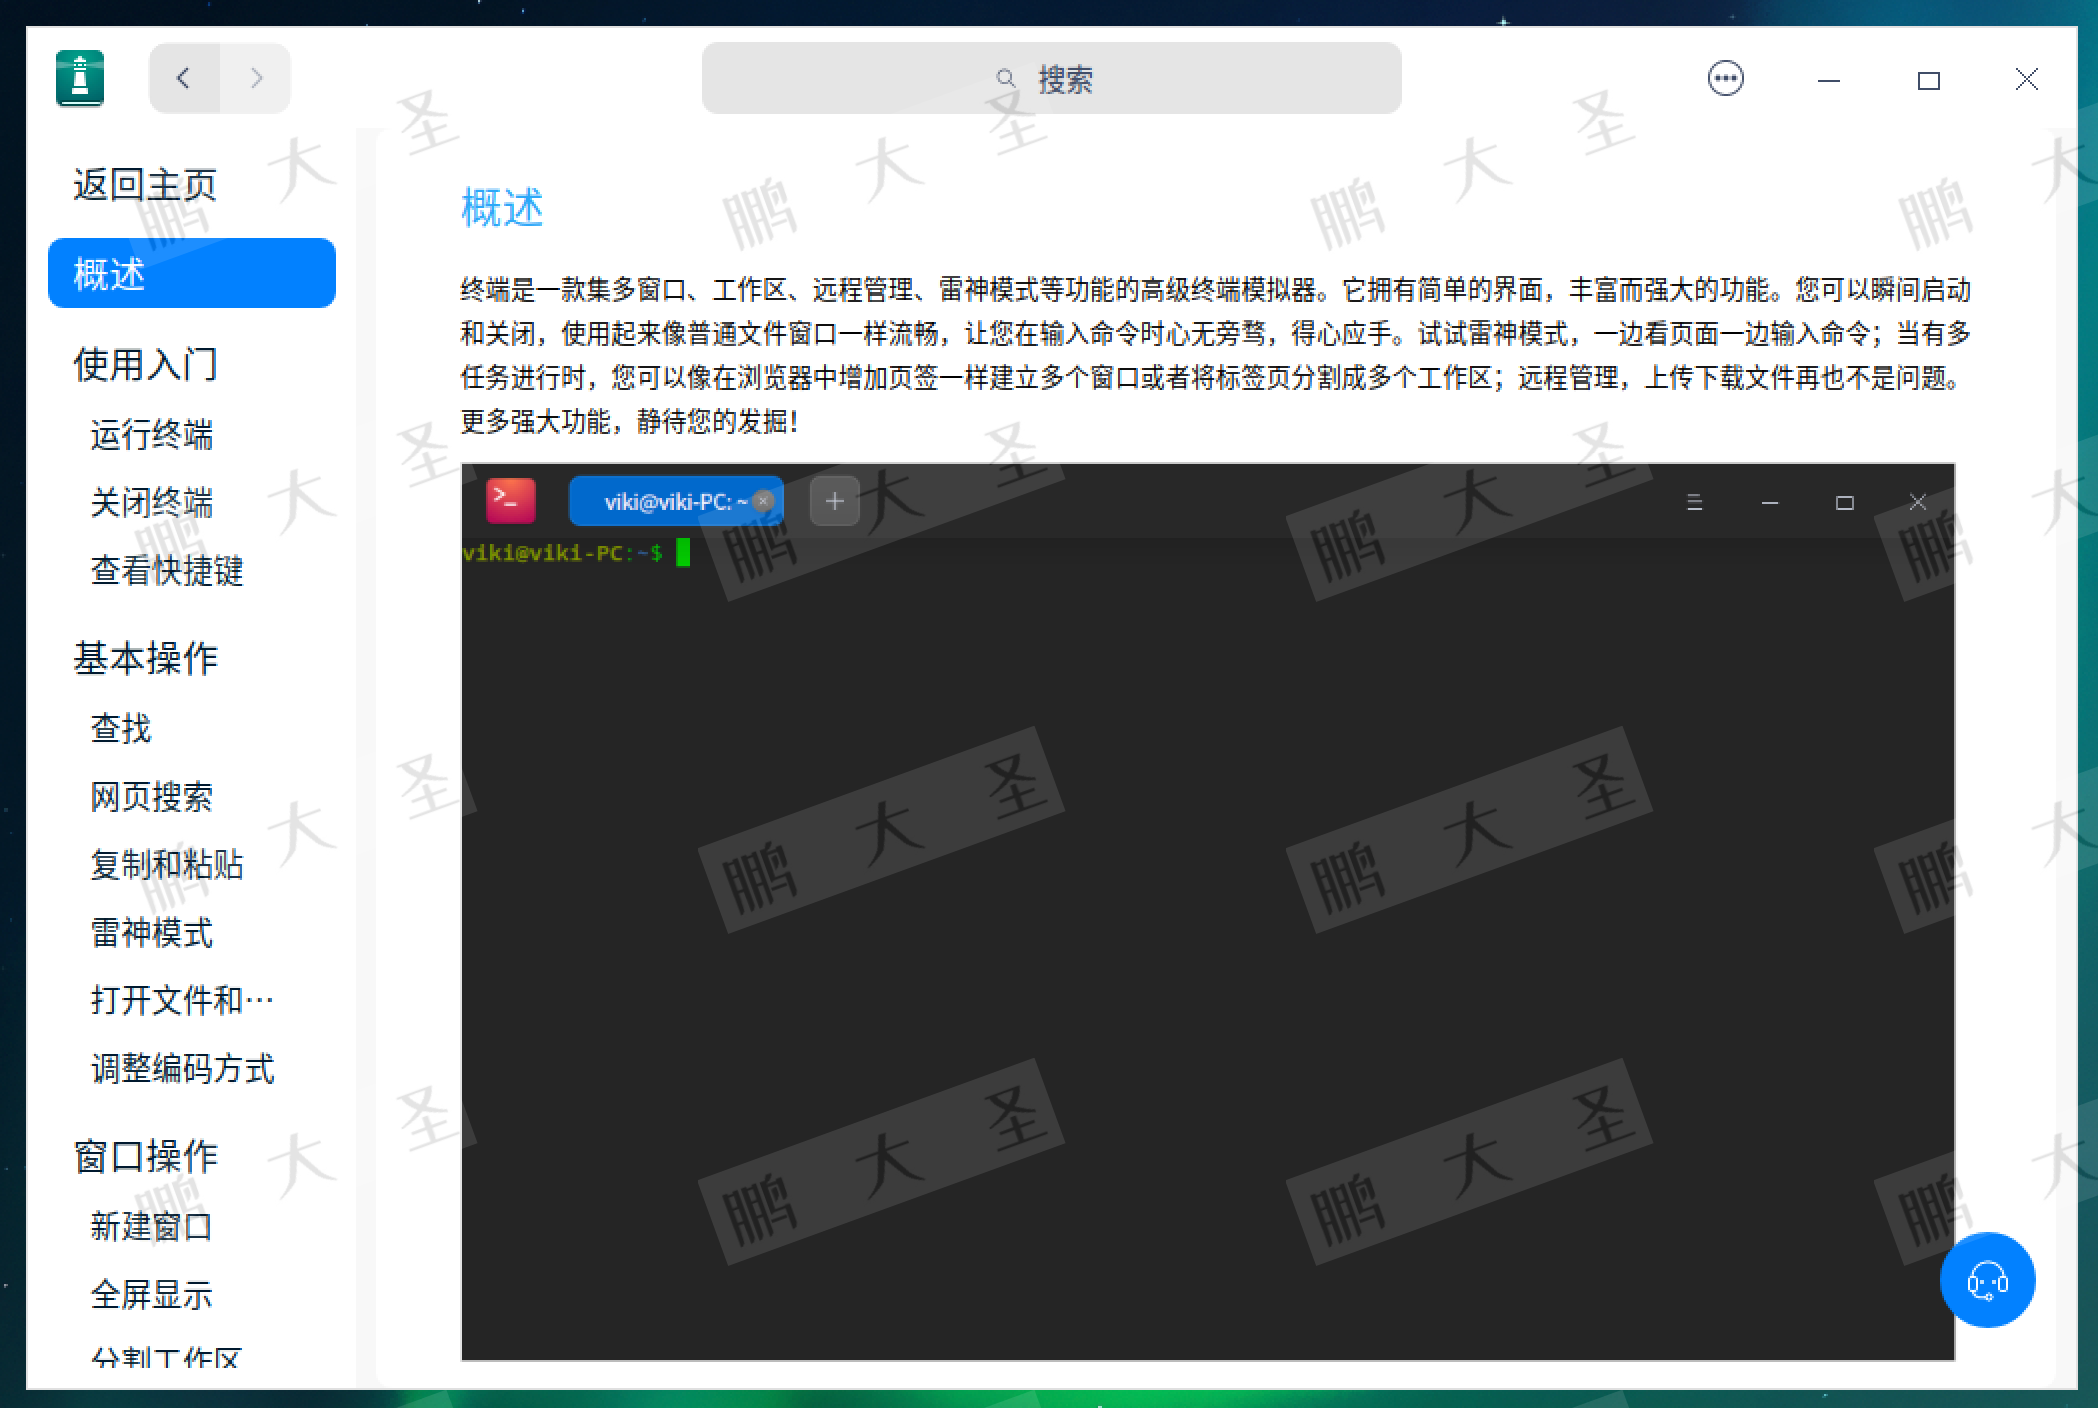Viewport: 2098px width, 1408px height.
Task: Open the 新建窗口 topic
Action: tap(152, 1226)
